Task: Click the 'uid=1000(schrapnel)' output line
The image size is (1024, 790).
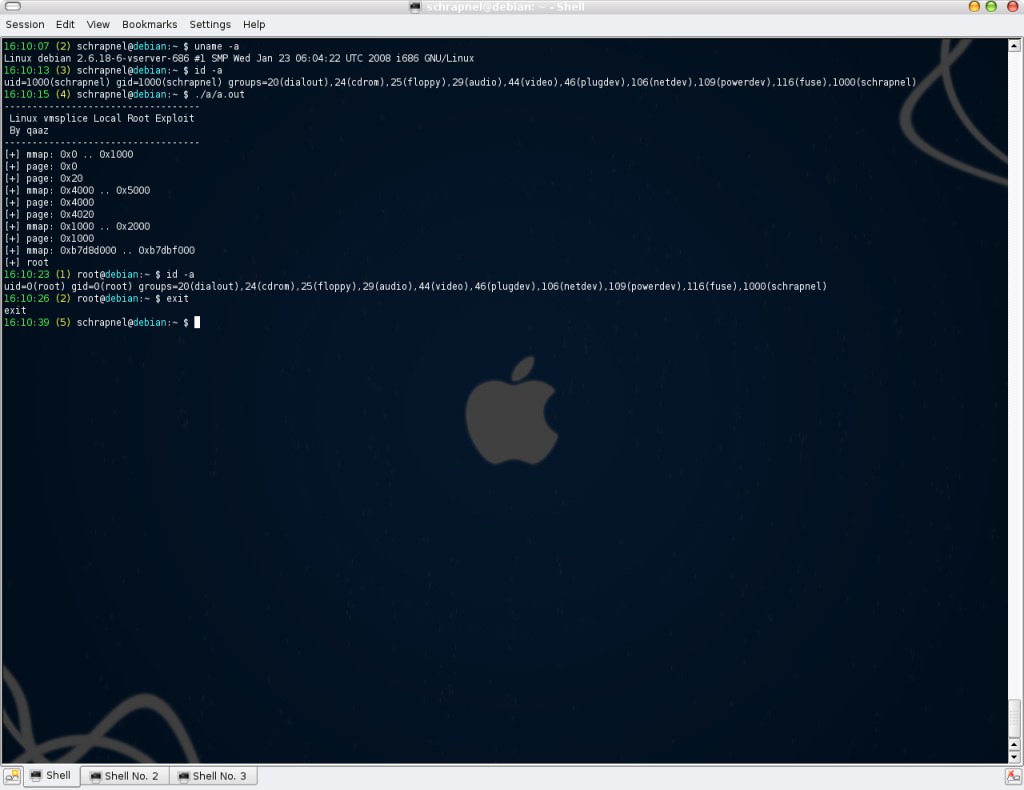Action: click(x=460, y=82)
